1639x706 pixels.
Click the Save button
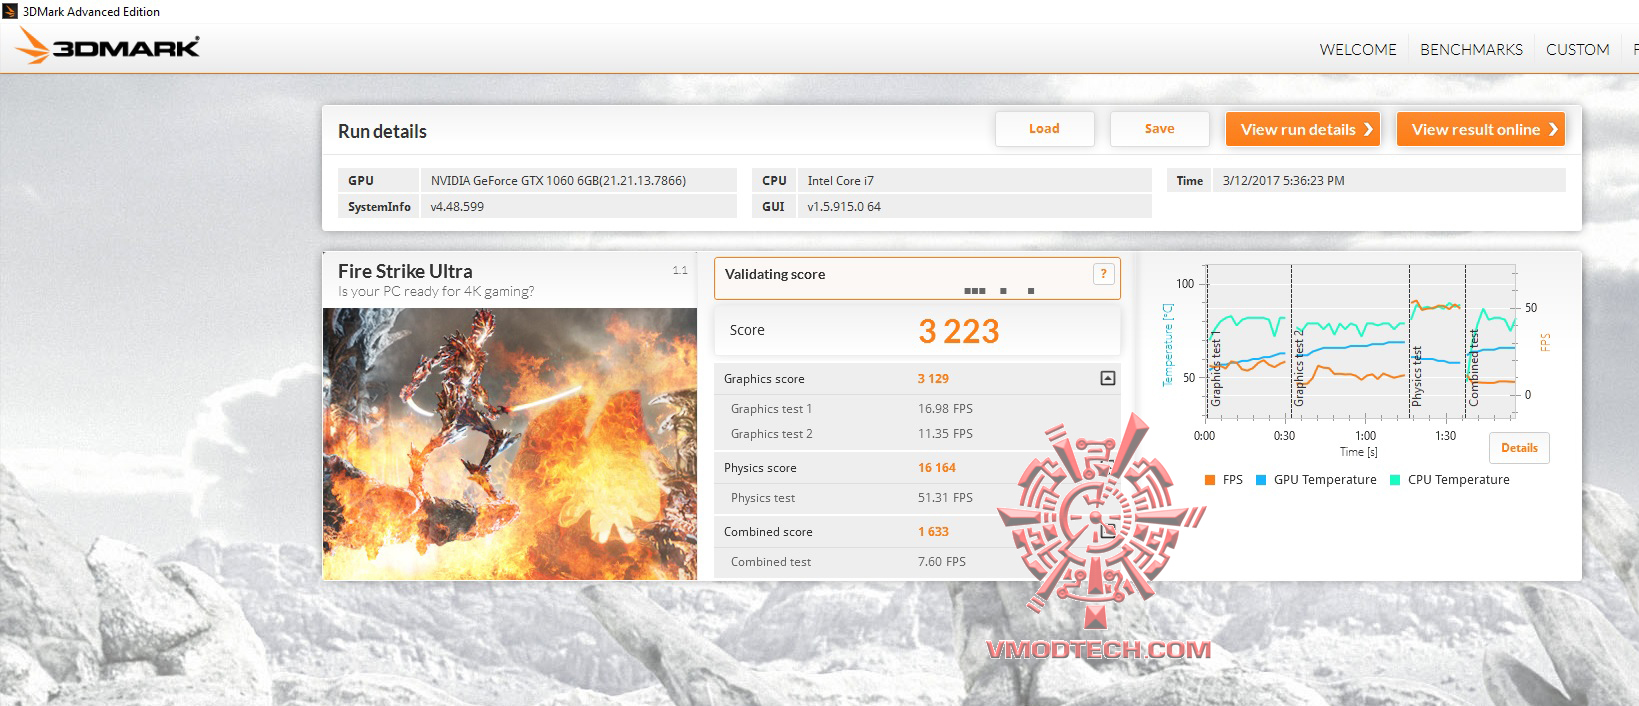(x=1159, y=129)
